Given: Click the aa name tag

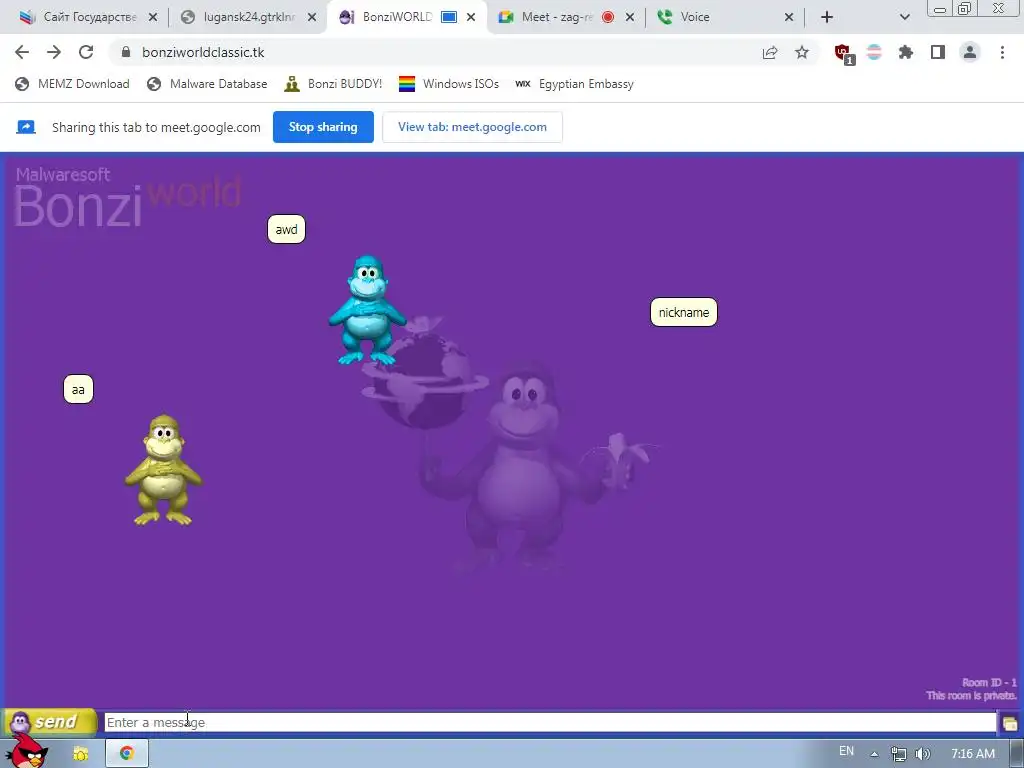Looking at the screenshot, I should coord(78,389).
